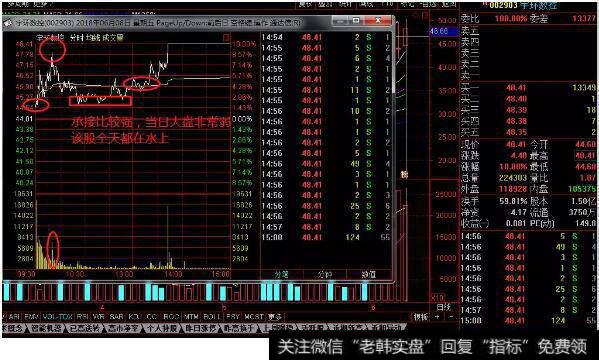Viewport: 599px width, 360px height.
Task: Select the KDJ indicator tab
Action: coord(134,317)
